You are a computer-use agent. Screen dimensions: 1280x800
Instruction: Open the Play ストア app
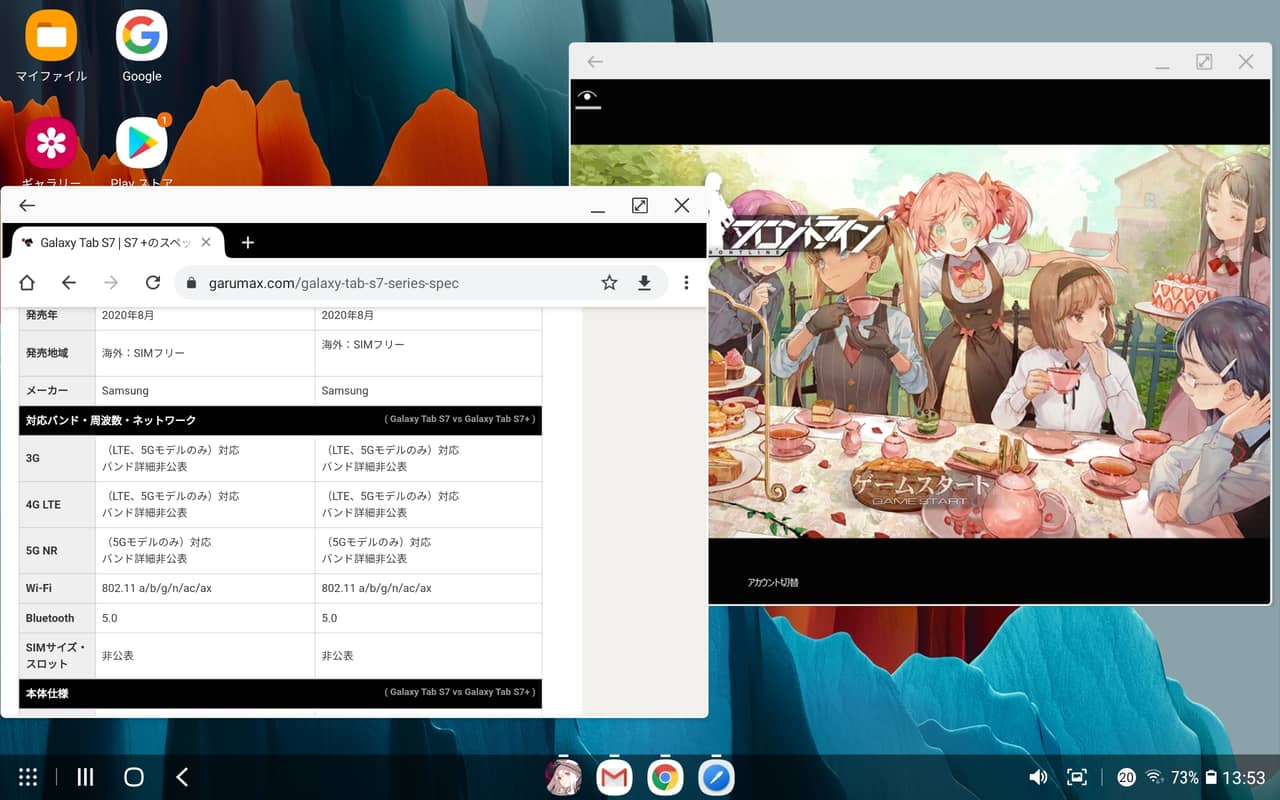pos(141,142)
